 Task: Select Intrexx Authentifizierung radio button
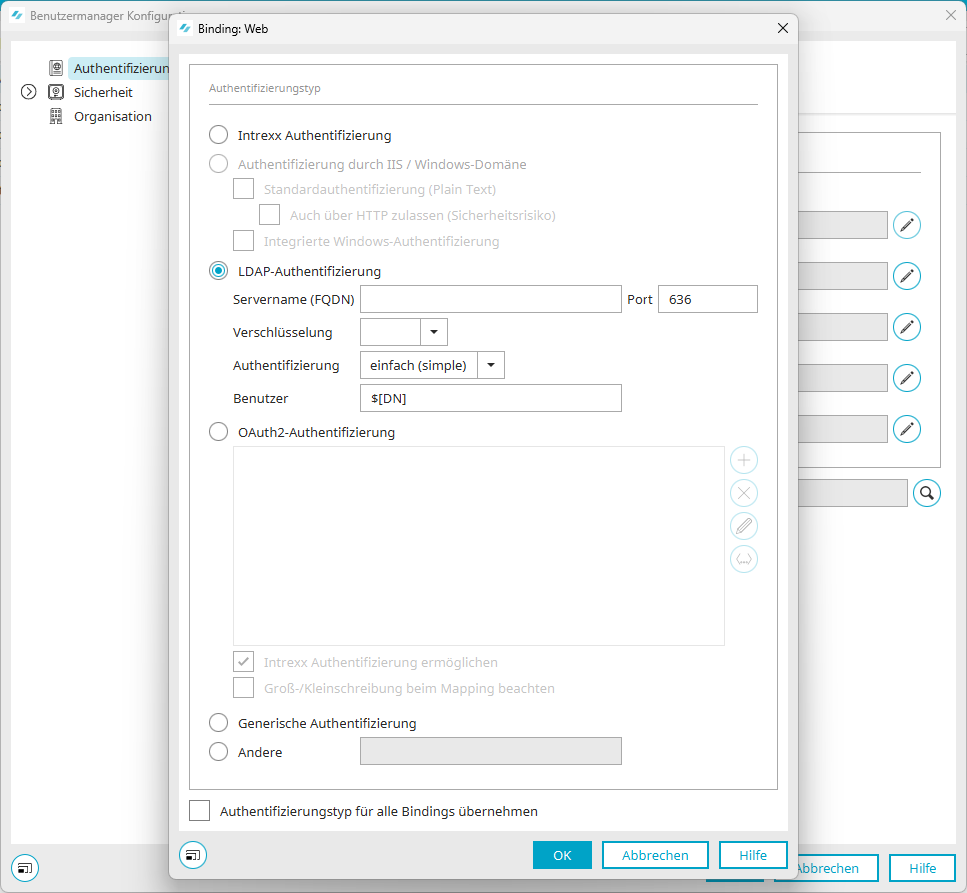point(218,135)
